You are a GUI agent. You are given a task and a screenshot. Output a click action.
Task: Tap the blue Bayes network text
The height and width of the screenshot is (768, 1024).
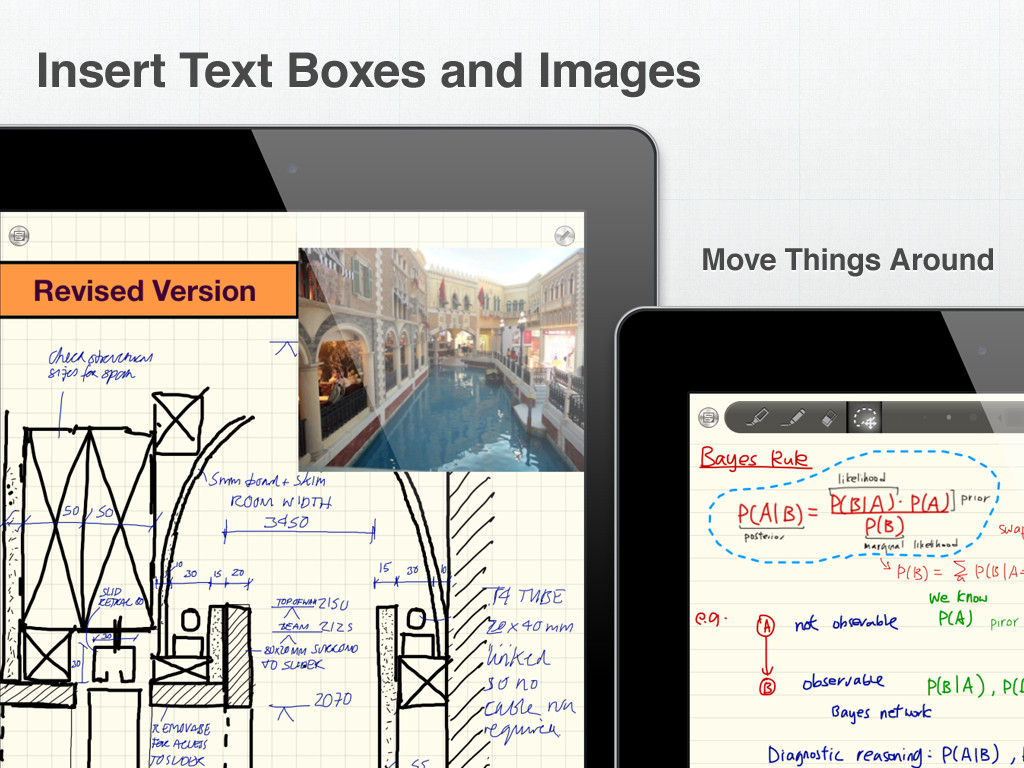click(880, 712)
